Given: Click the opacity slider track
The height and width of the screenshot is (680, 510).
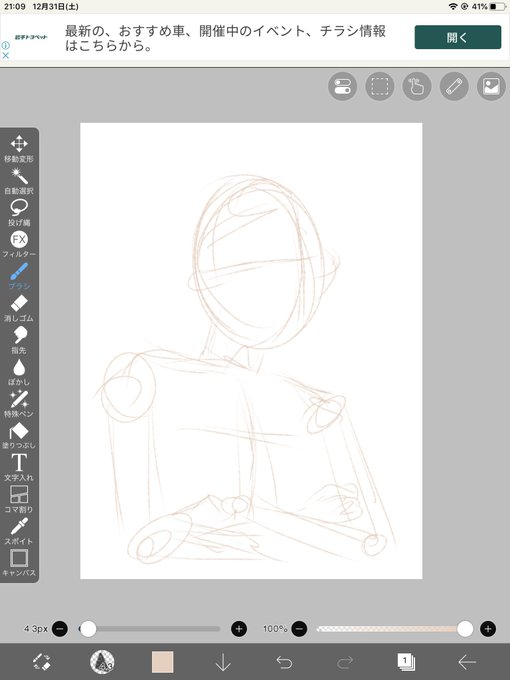Looking at the screenshot, I should pos(395,628).
